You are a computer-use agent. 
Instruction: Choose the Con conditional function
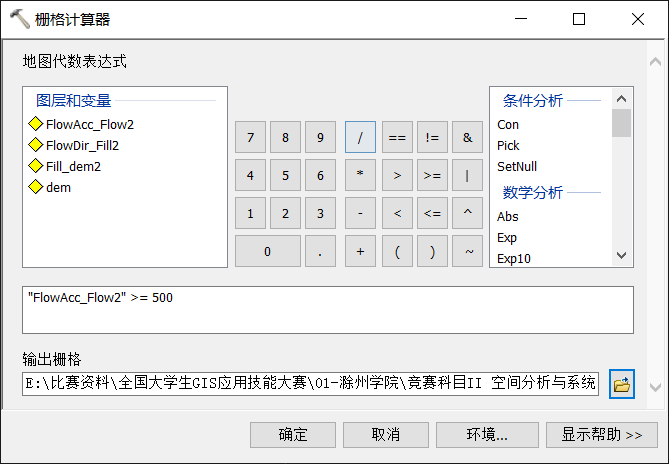[x=508, y=125]
